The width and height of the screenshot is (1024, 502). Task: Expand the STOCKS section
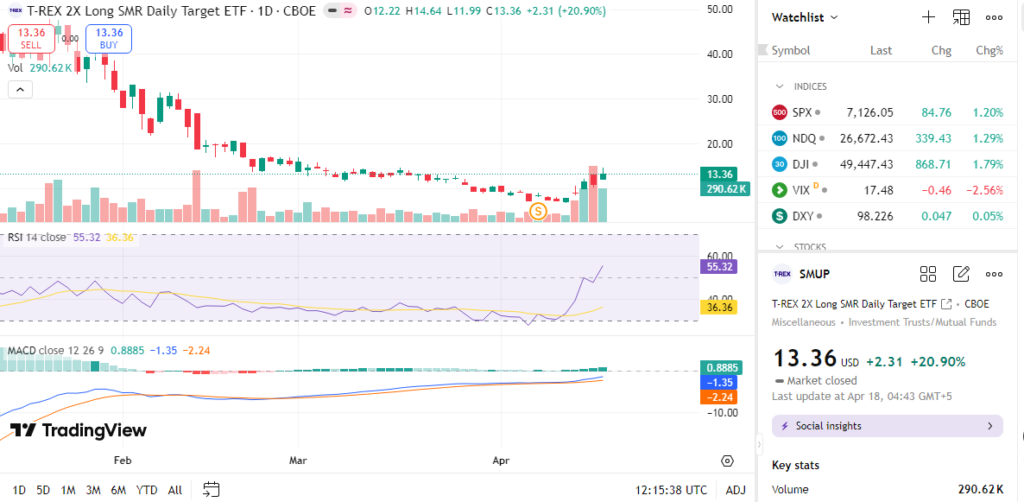click(x=779, y=245)
